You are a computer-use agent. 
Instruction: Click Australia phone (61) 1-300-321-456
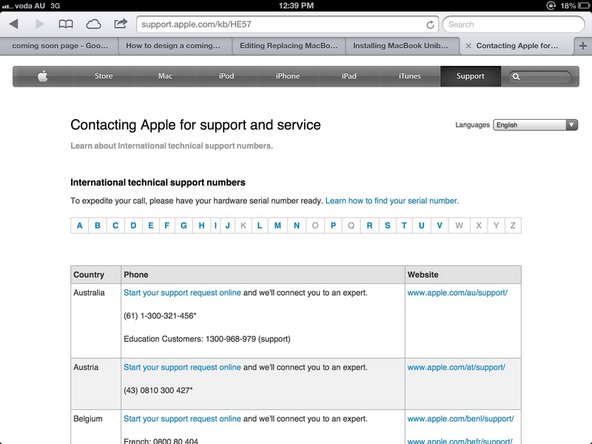coord(160,316)
